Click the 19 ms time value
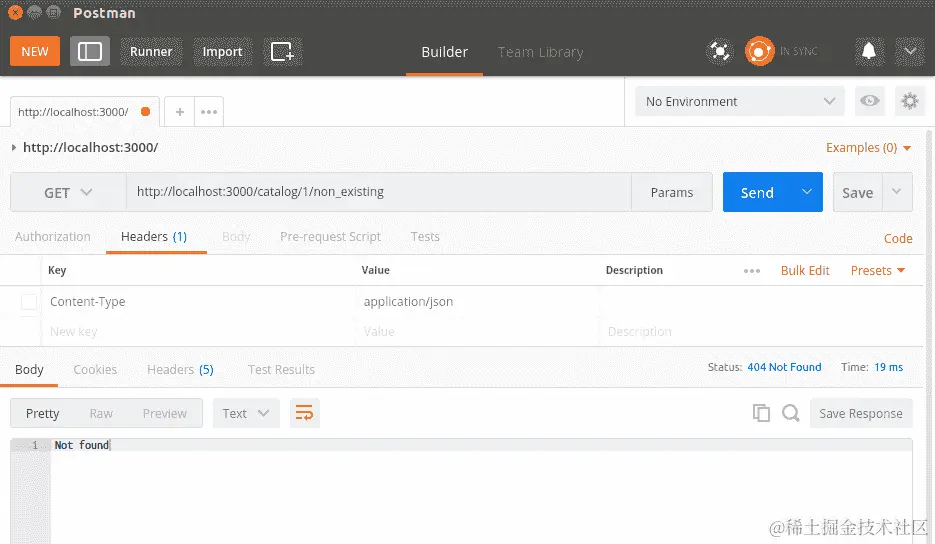Screen dimensions: 935x544 tap(888, 367)
